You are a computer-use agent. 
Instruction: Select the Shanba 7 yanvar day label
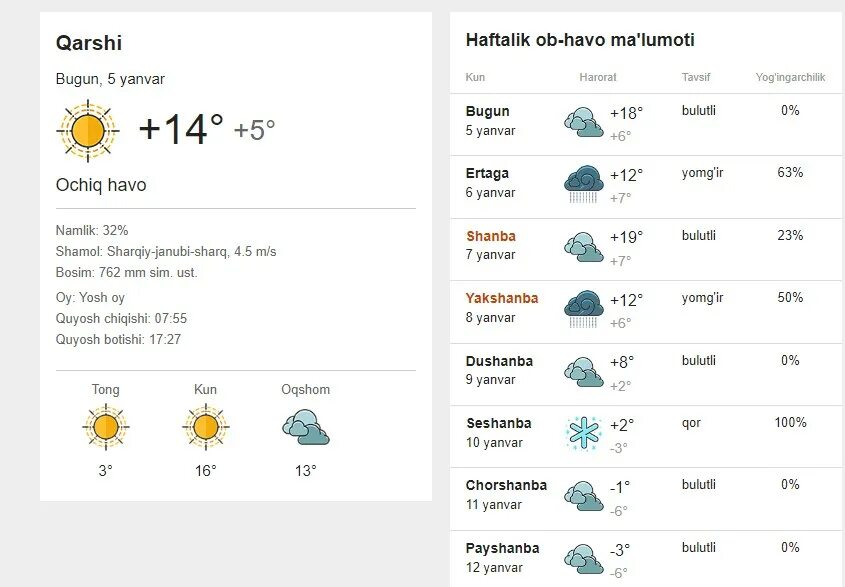pos(491,245)
